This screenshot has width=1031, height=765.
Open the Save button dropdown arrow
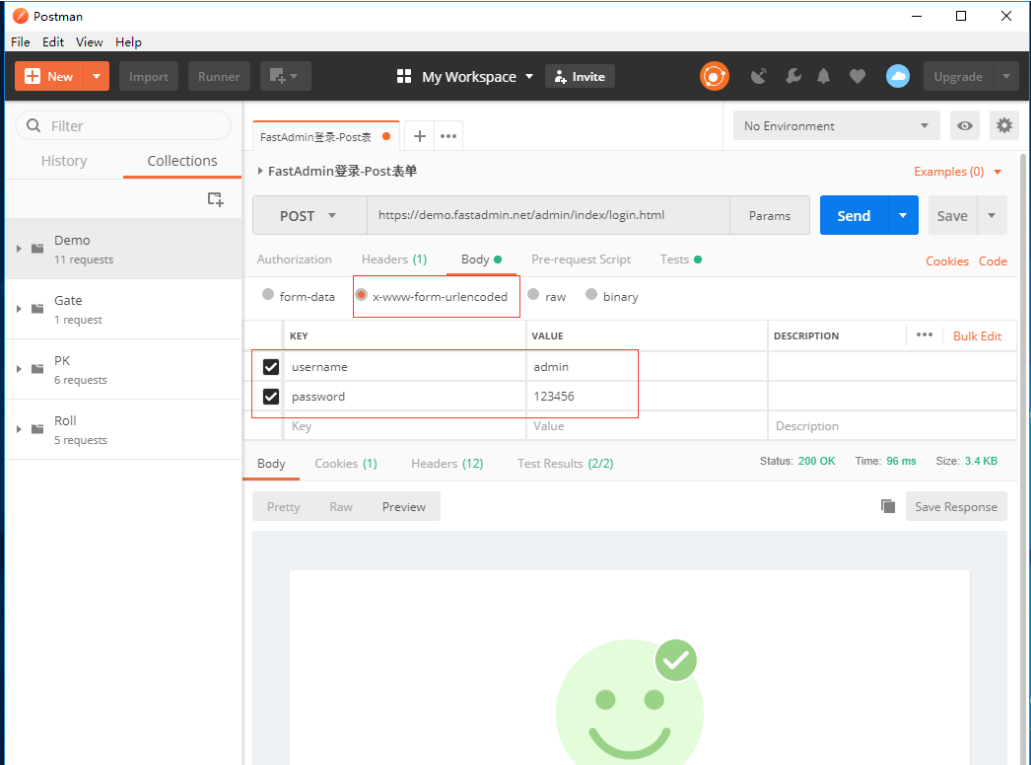992,215
